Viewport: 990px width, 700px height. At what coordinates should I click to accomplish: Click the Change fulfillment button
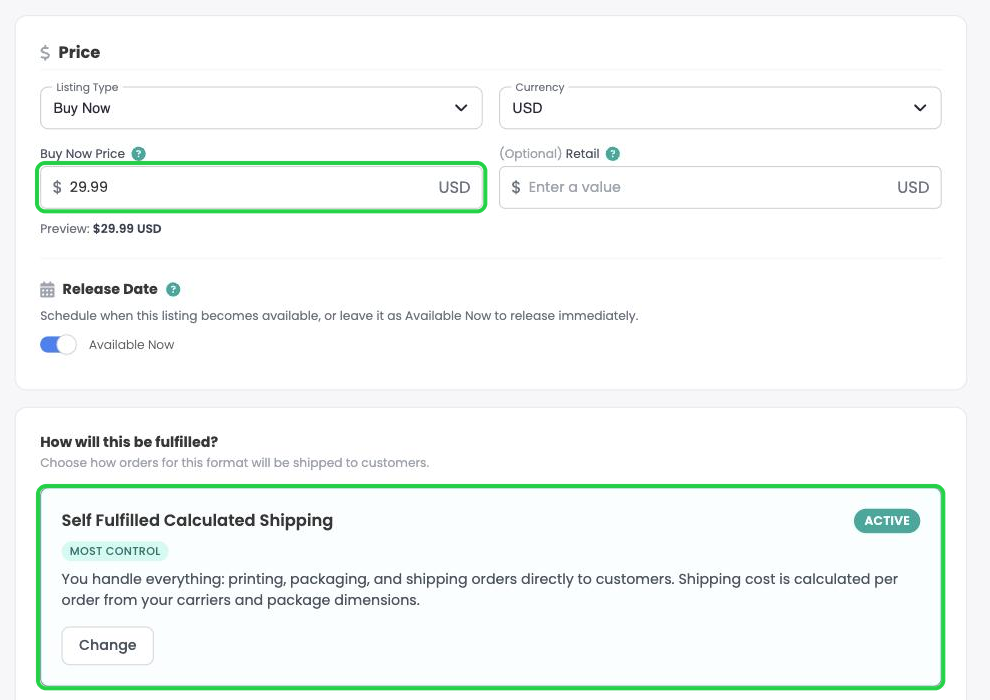[107, 645]
